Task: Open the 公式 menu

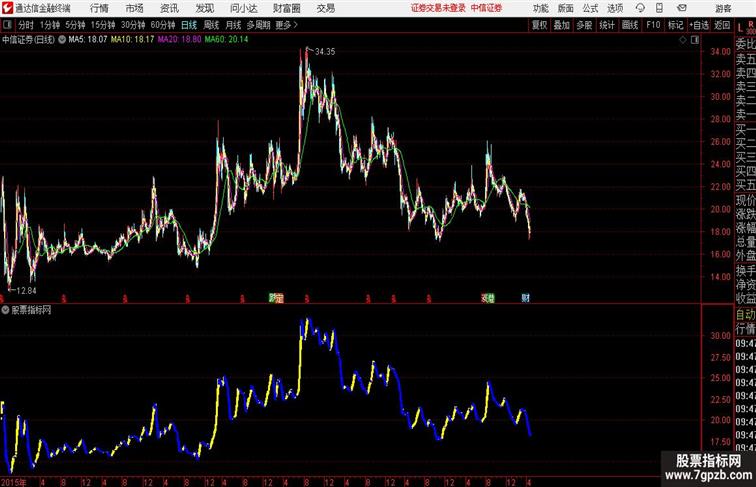Action: pyautogui.click(x=590, y=8)
